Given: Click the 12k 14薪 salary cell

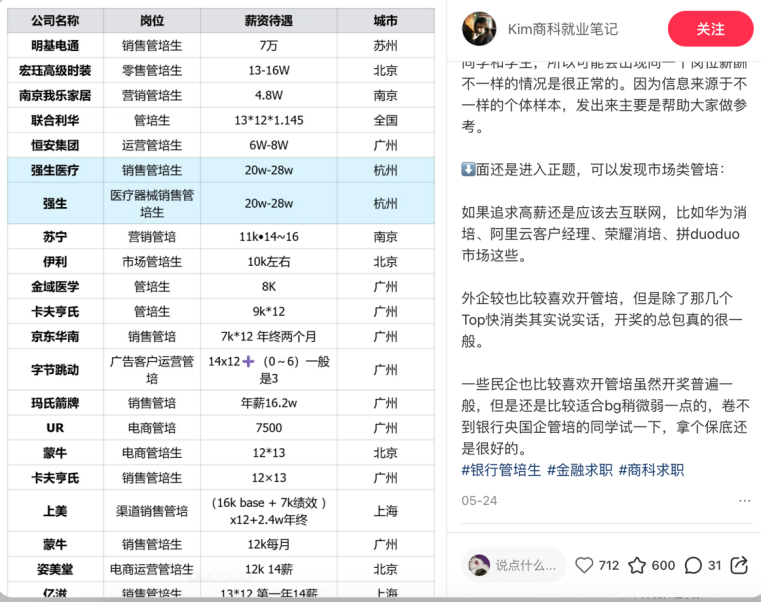Looking at the screenshot, I should click(269, 569).
